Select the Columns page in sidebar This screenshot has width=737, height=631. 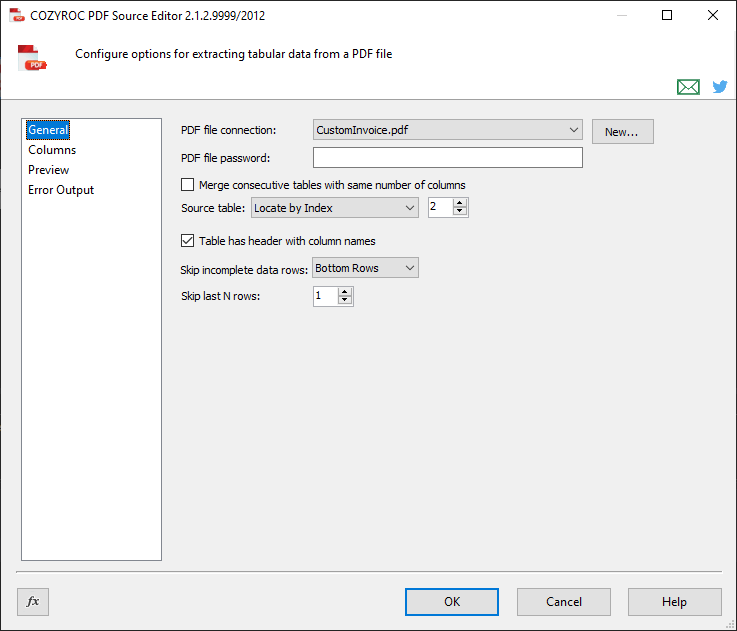52,150
